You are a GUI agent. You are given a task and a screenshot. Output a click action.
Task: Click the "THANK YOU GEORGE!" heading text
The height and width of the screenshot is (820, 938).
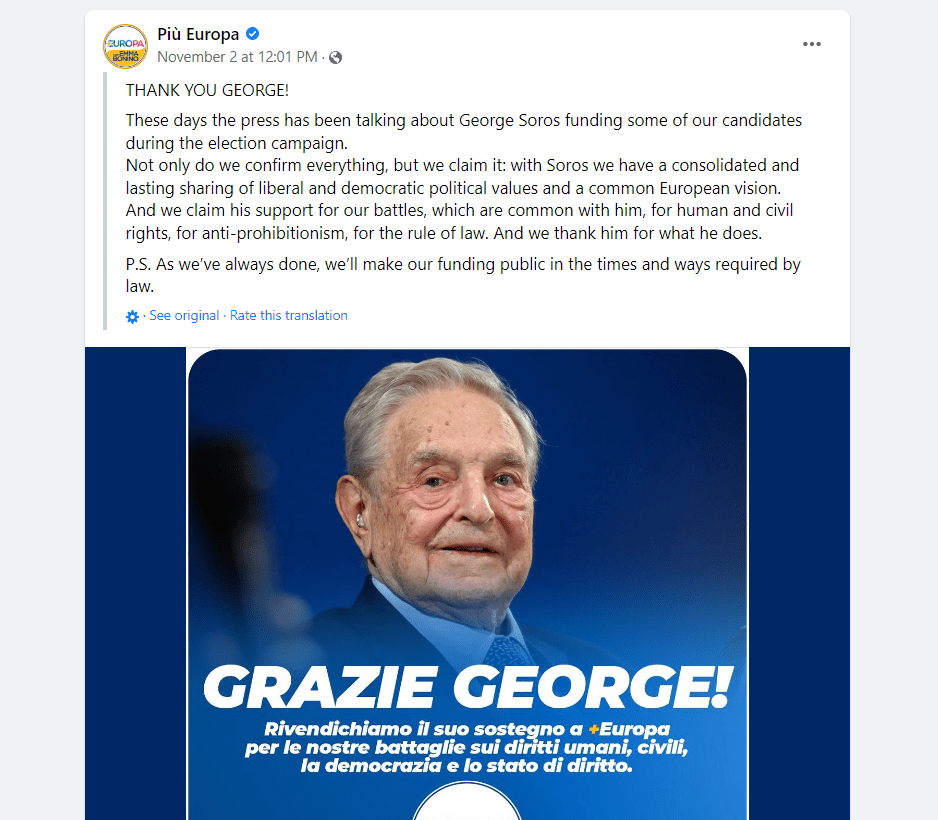[207, 91]
